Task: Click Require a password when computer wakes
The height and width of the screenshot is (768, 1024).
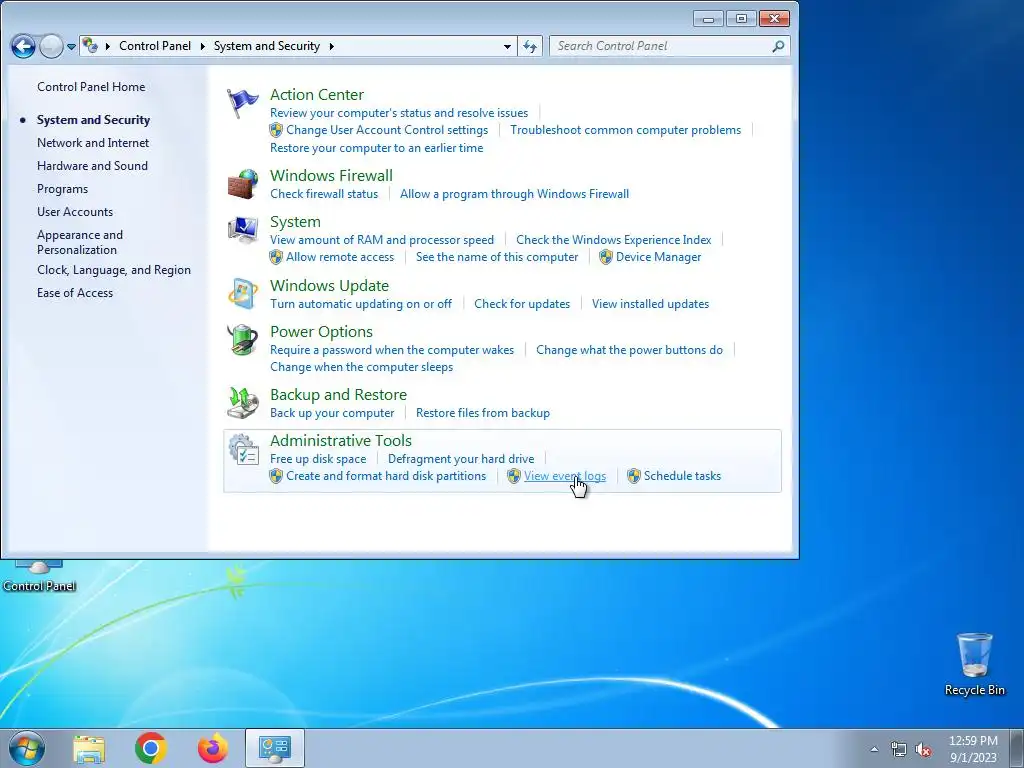Action: pyautogui.click(x=392, y=350)
